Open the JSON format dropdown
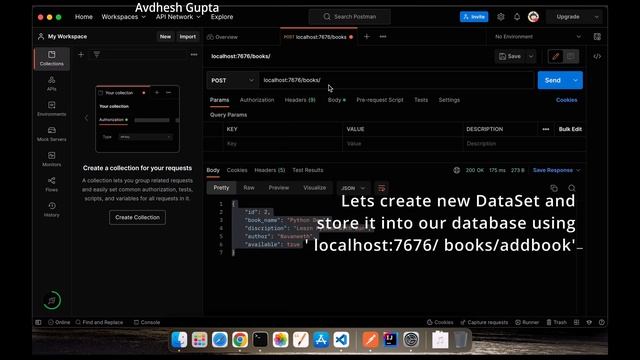 tap(353, 188)
